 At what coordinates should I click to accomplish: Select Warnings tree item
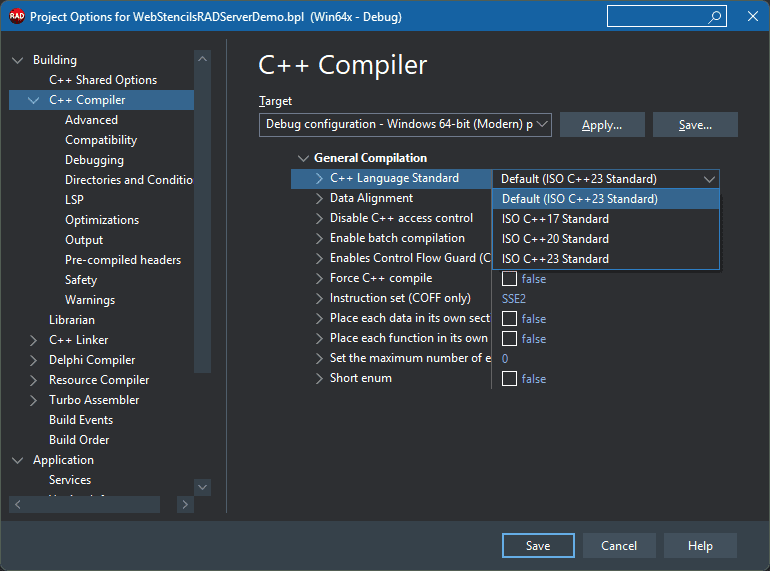(x=90, y=300)
